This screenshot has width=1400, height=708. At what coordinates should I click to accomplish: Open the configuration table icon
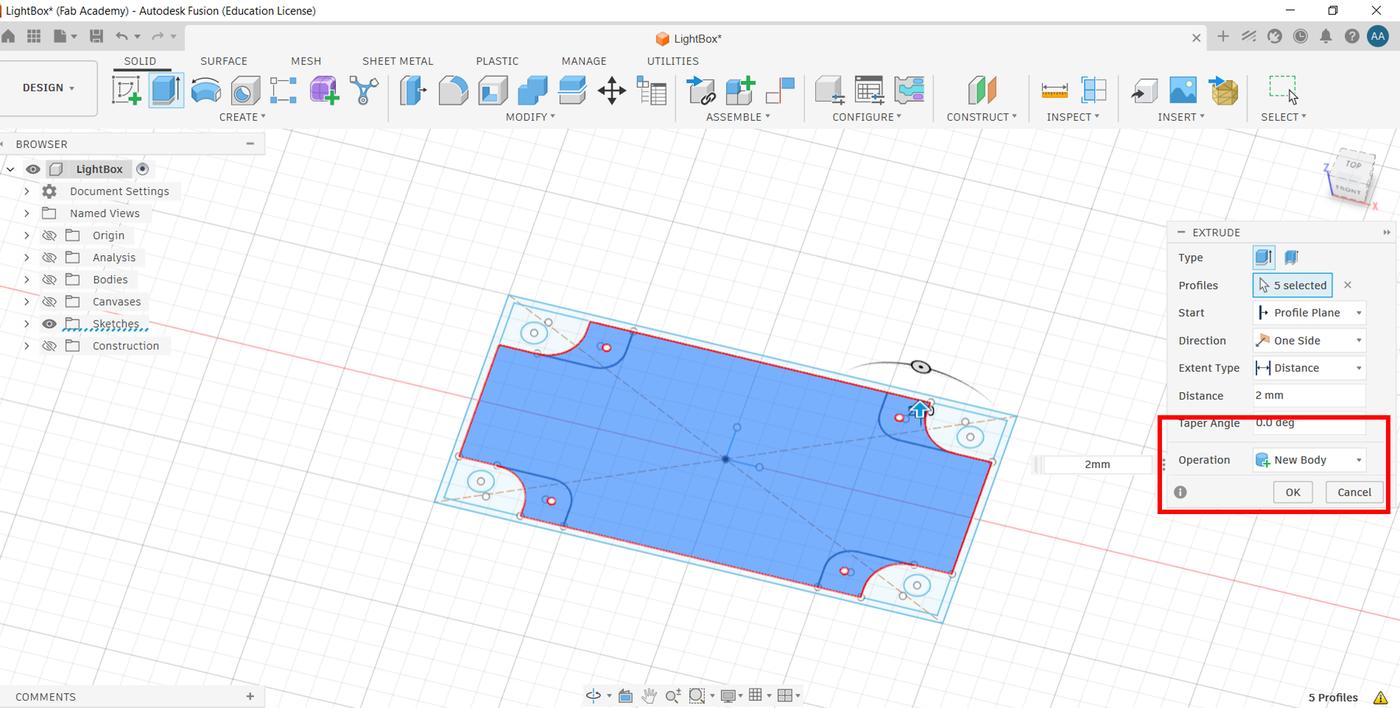click(869, 91)
